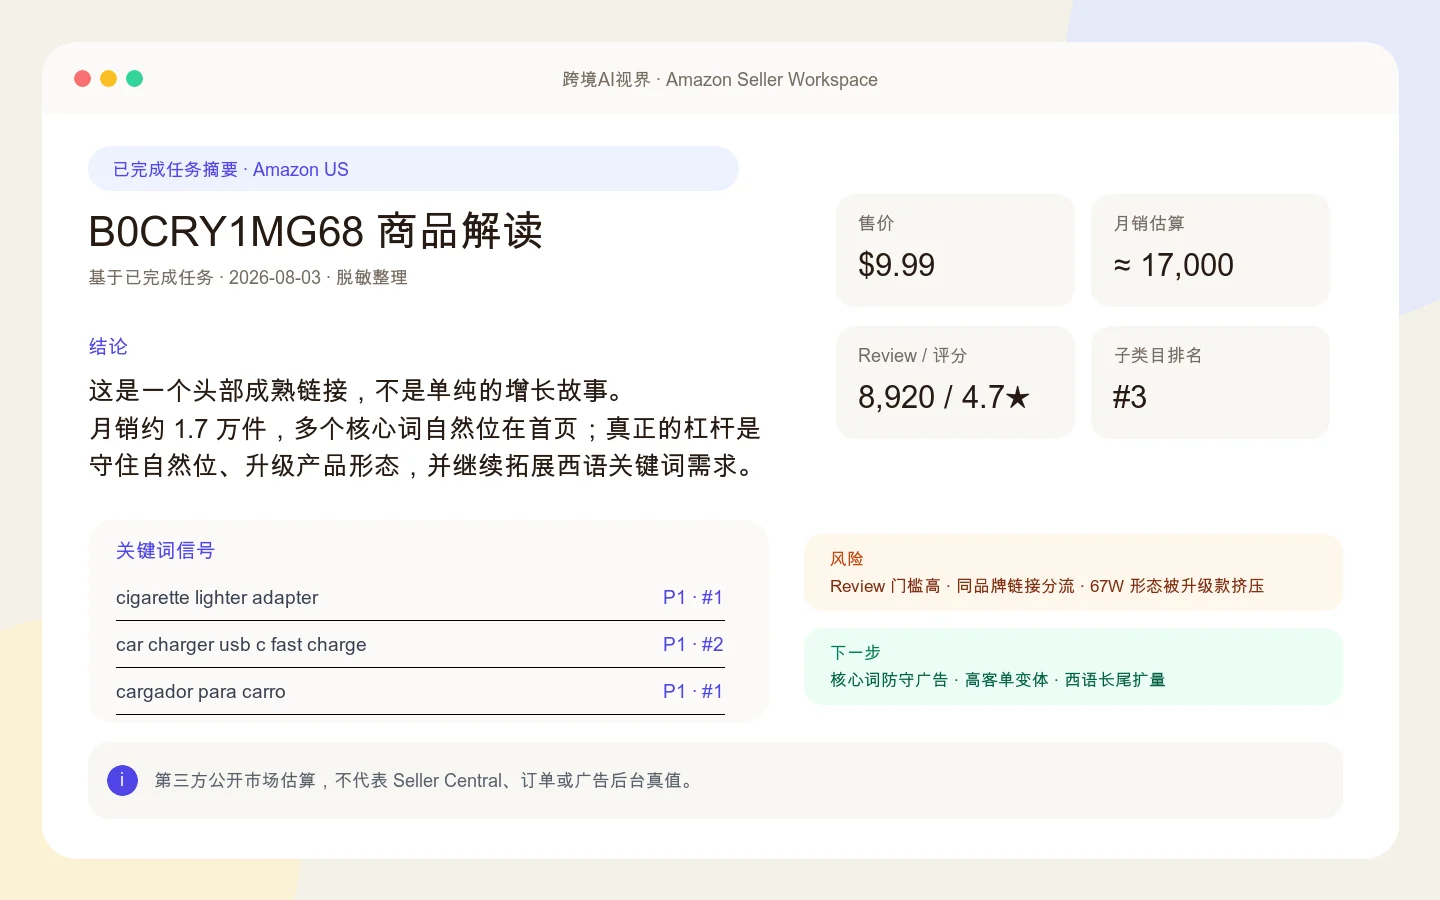Screen dimensions: 1440x900
Task: Click the yellow minimize window dot
Action: point(109,79)
